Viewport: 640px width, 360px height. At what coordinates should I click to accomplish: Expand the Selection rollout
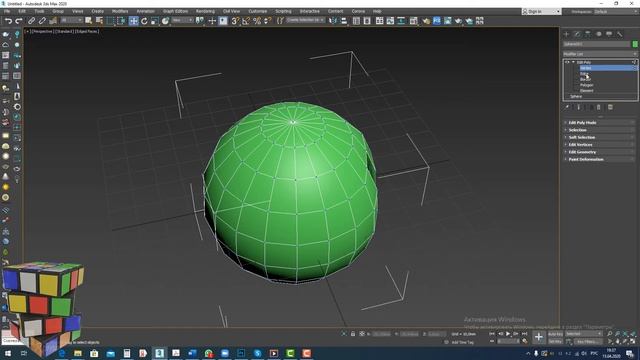599,130
